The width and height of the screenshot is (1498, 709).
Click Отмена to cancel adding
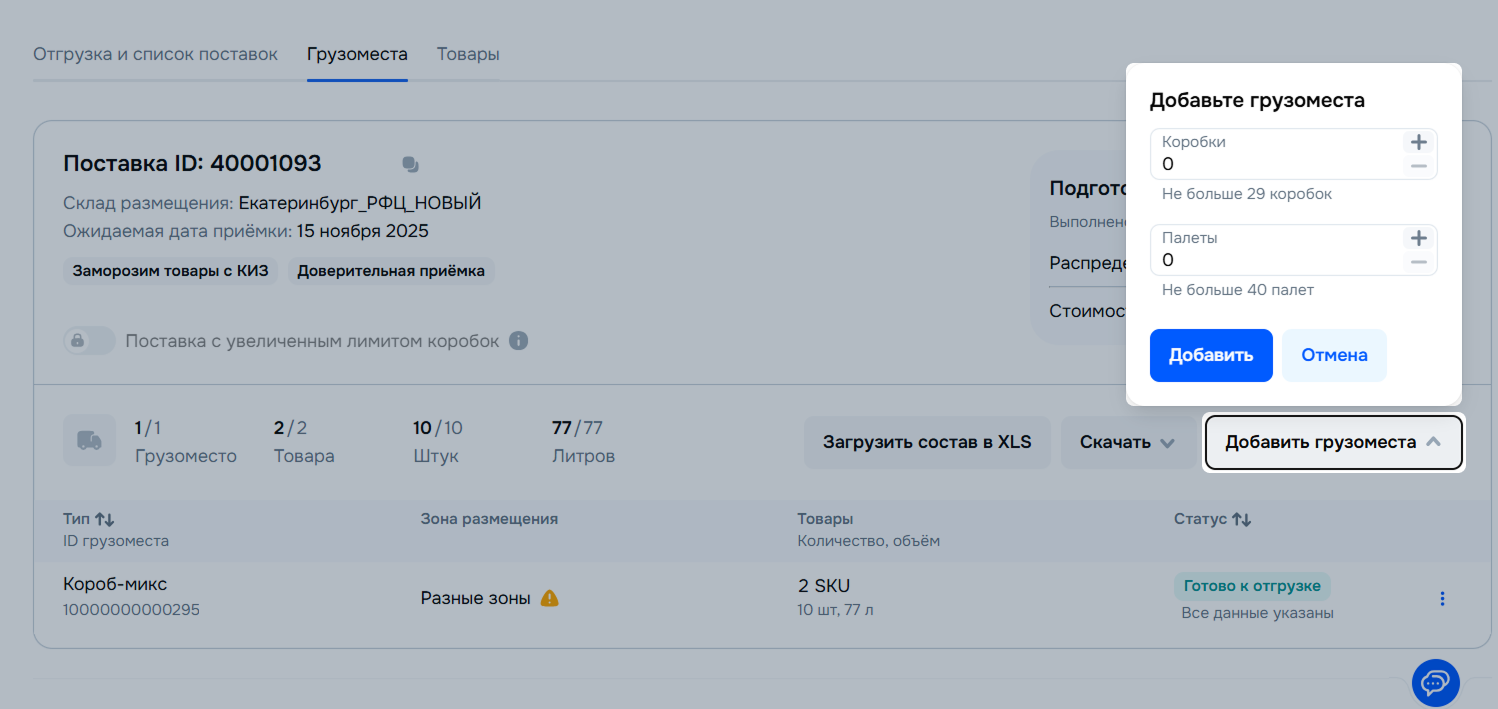pos(1334,355)
